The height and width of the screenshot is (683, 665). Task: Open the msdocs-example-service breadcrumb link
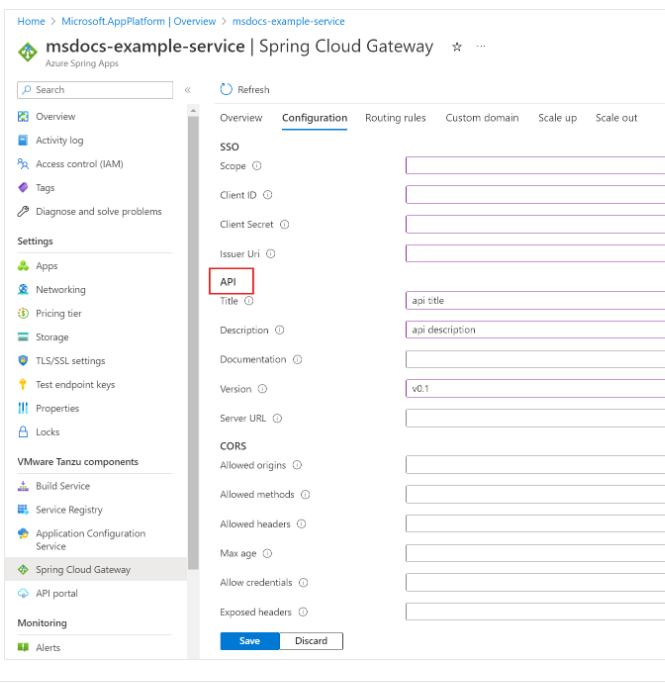click(x=288, y=21)
